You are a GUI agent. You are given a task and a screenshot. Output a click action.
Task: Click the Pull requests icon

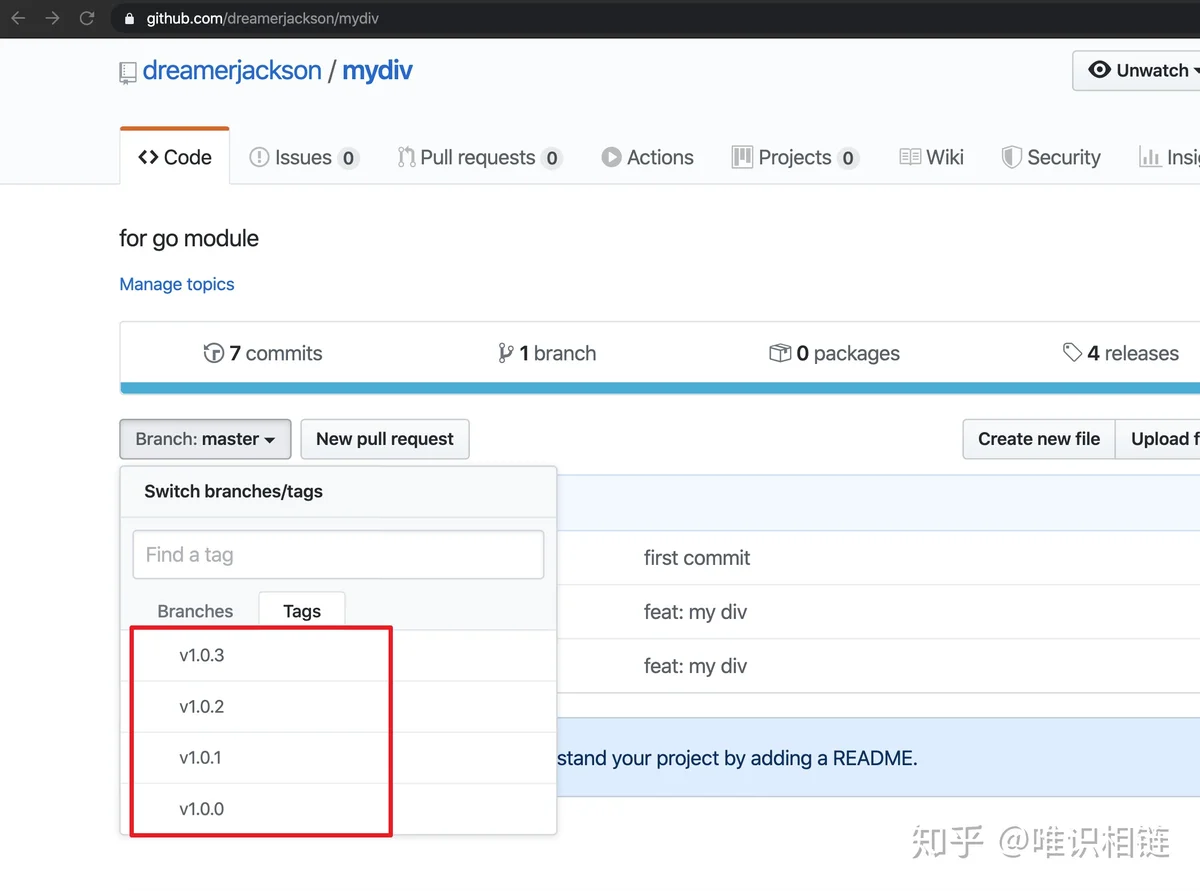(406, 157)
